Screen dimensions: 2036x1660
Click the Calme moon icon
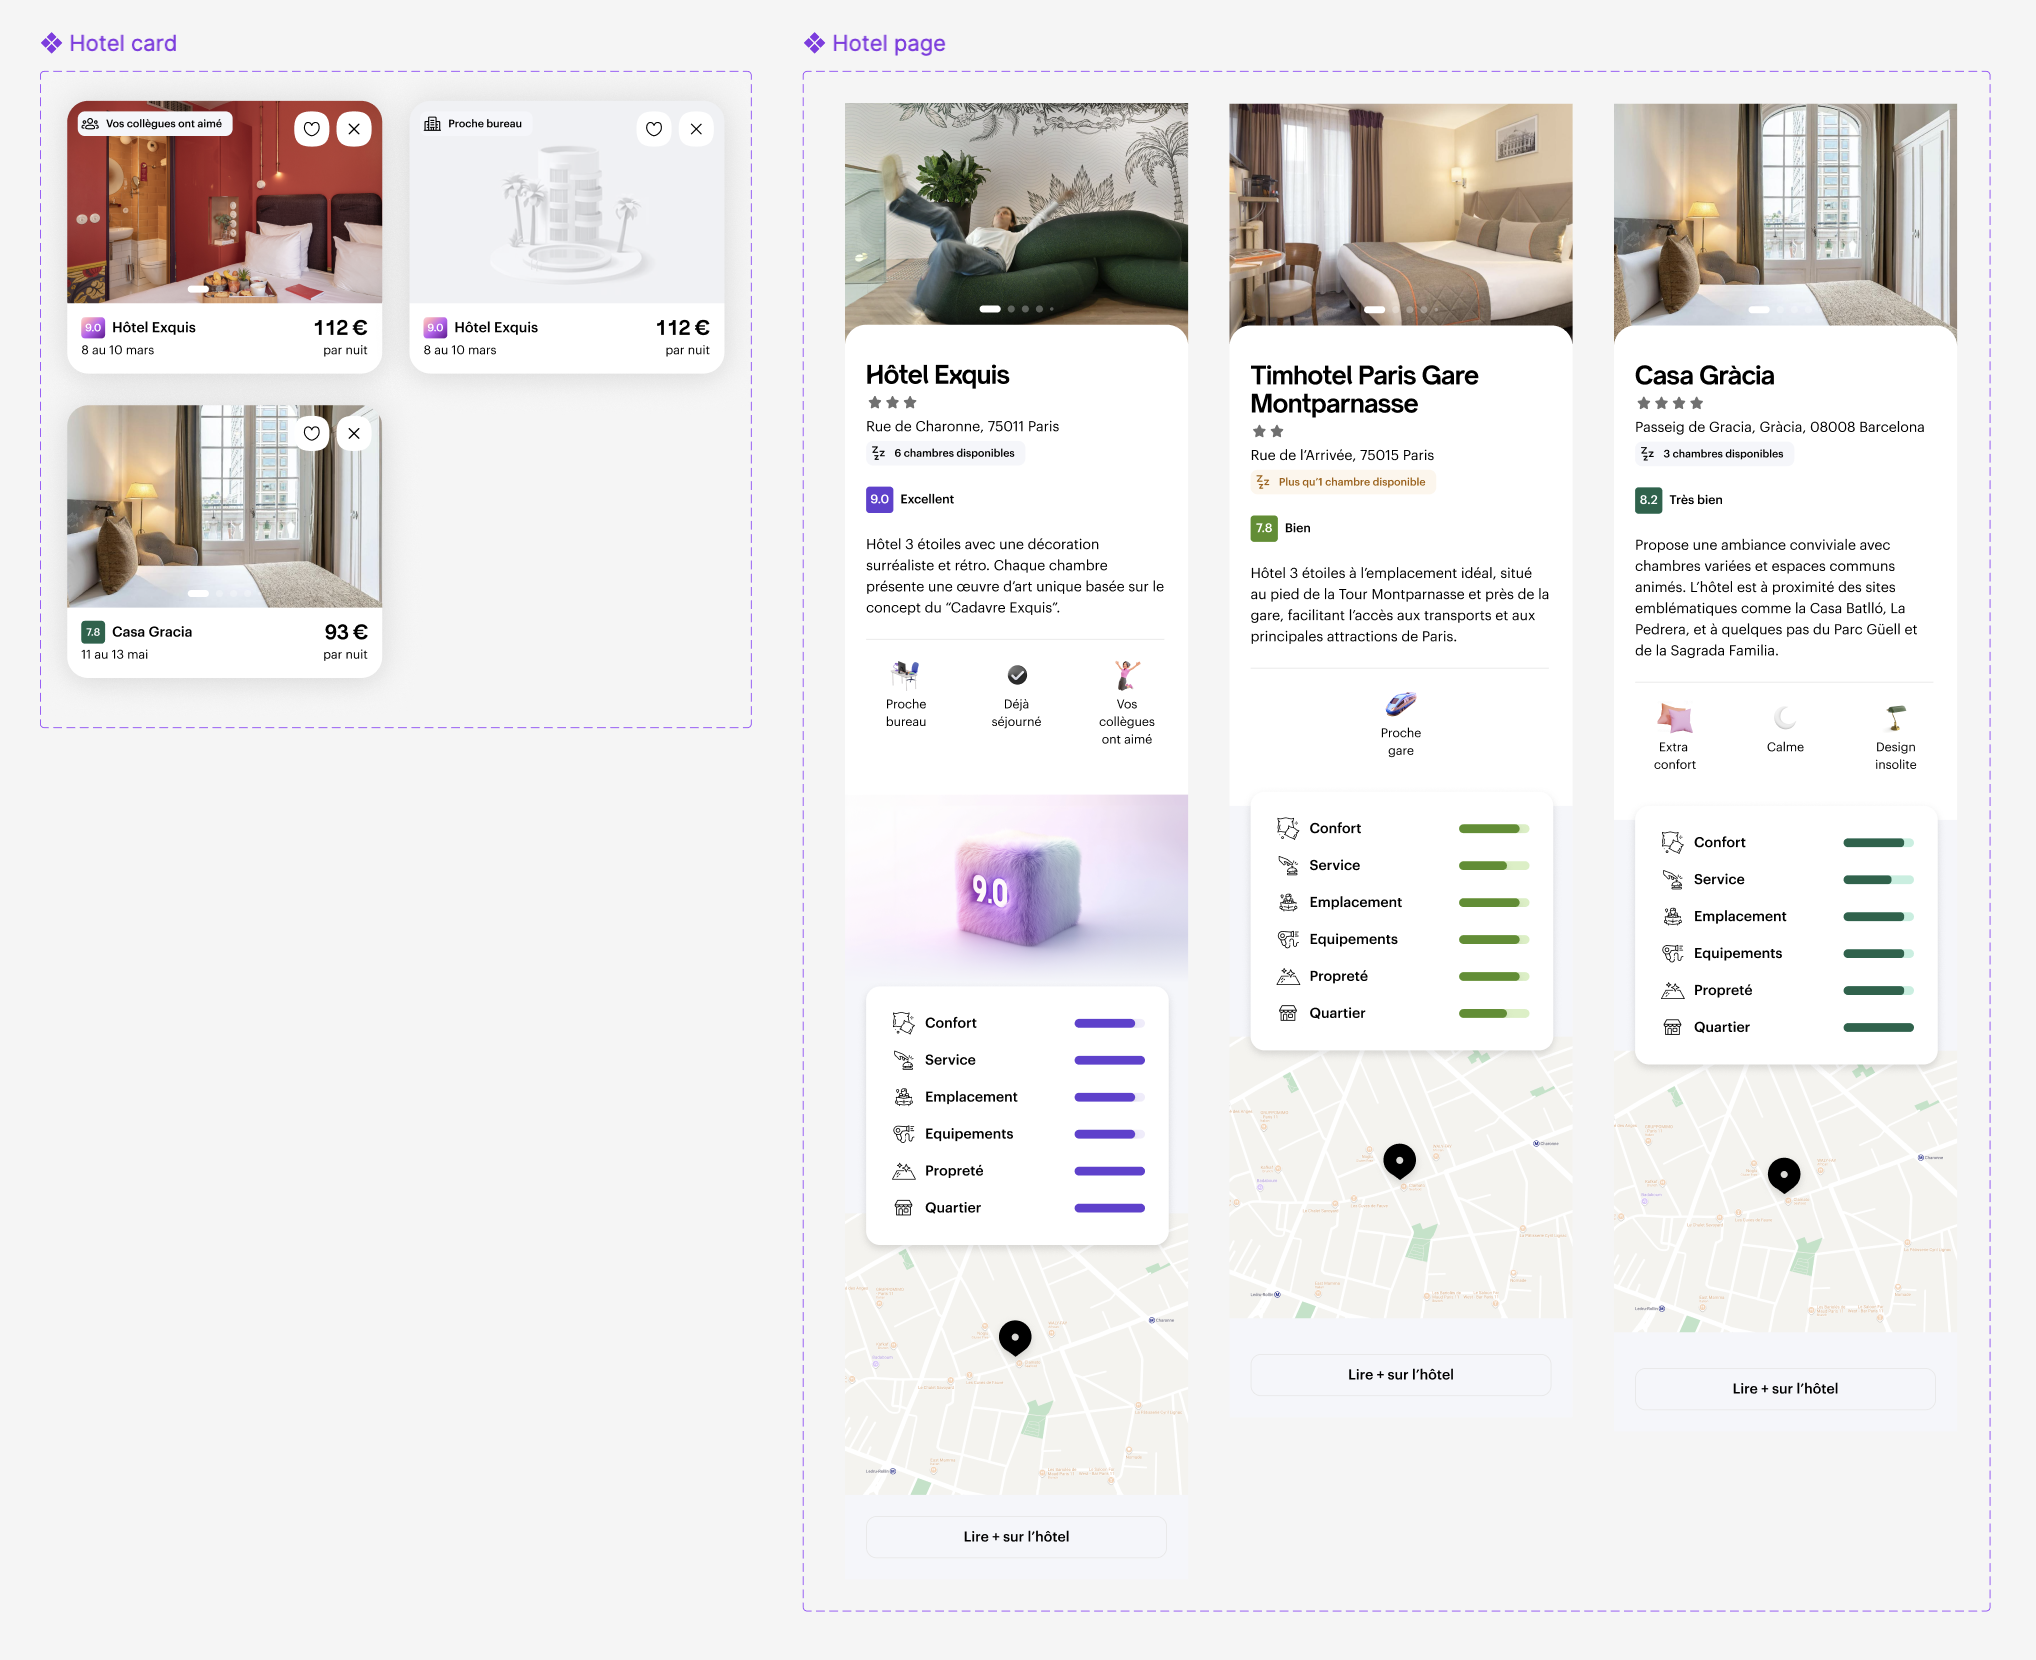click(1785, 718)
